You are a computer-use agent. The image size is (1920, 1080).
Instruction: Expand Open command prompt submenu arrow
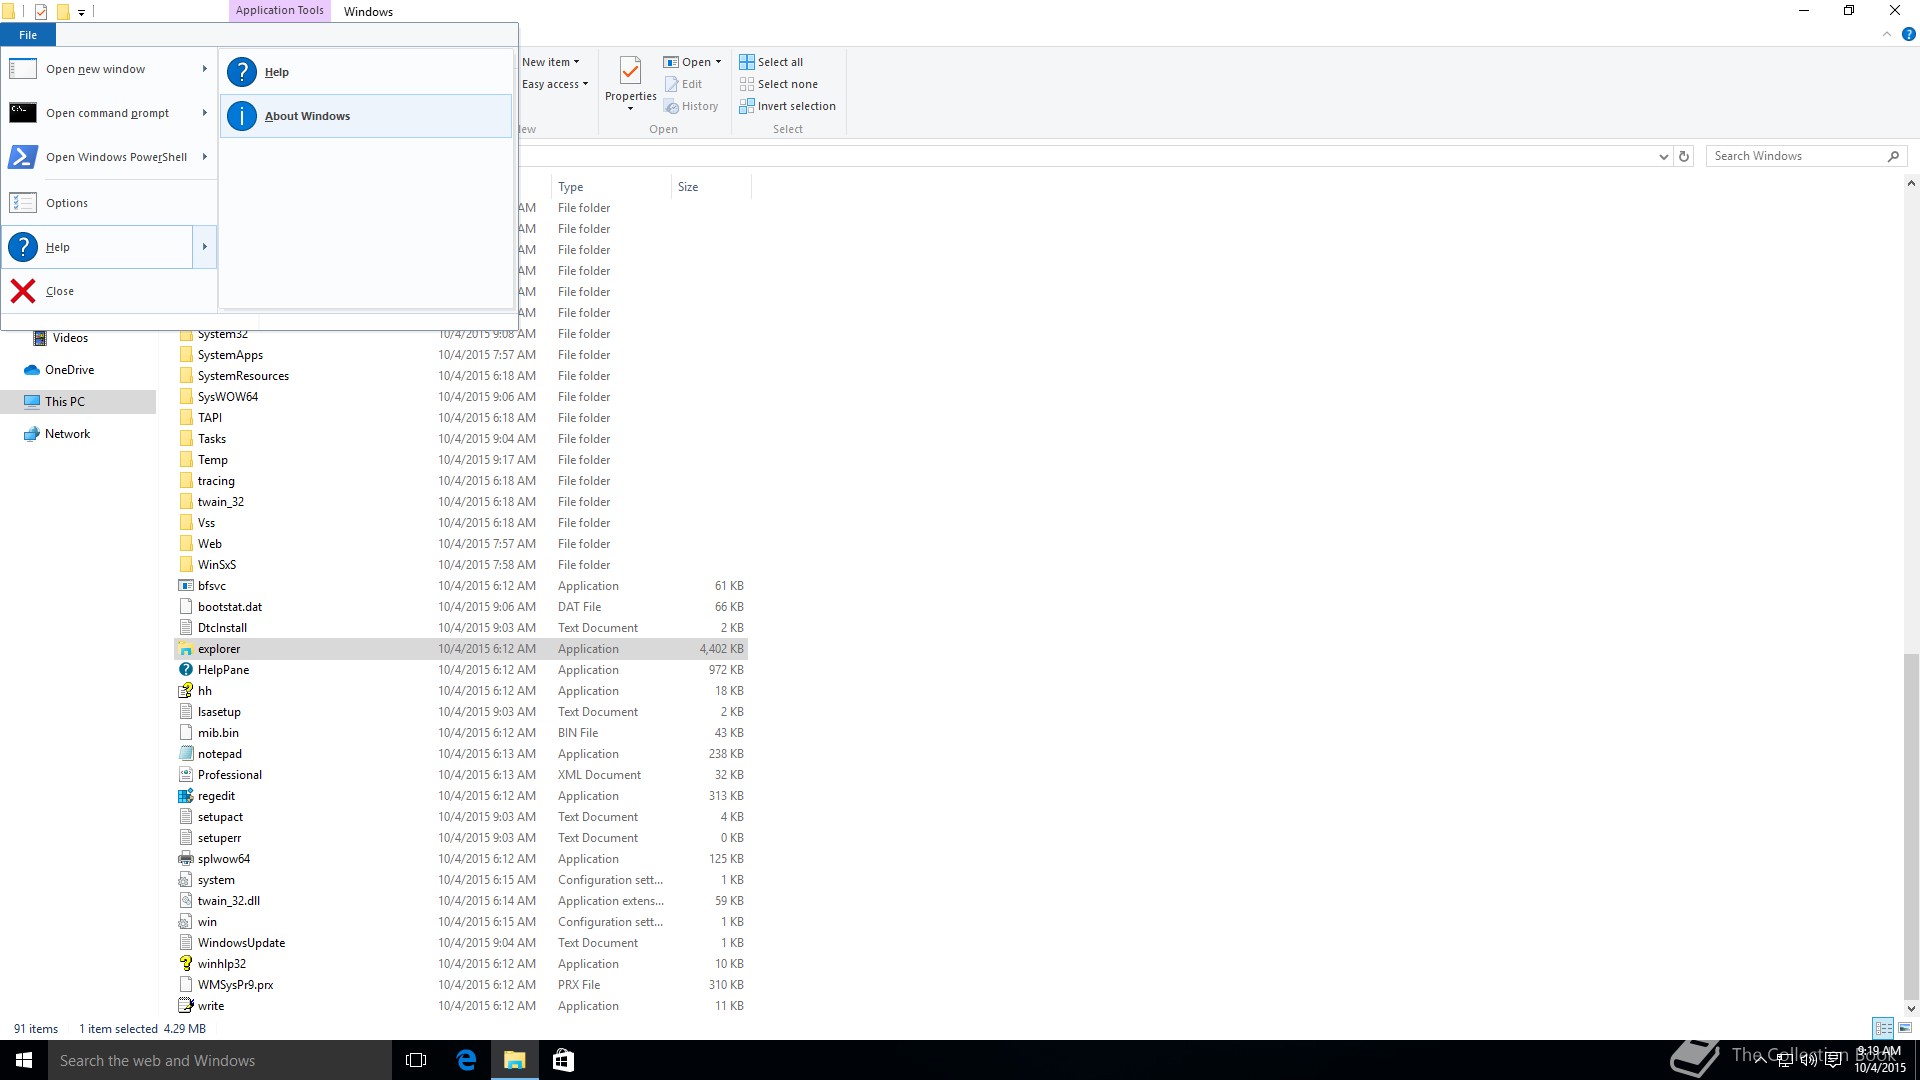point(204,113)
